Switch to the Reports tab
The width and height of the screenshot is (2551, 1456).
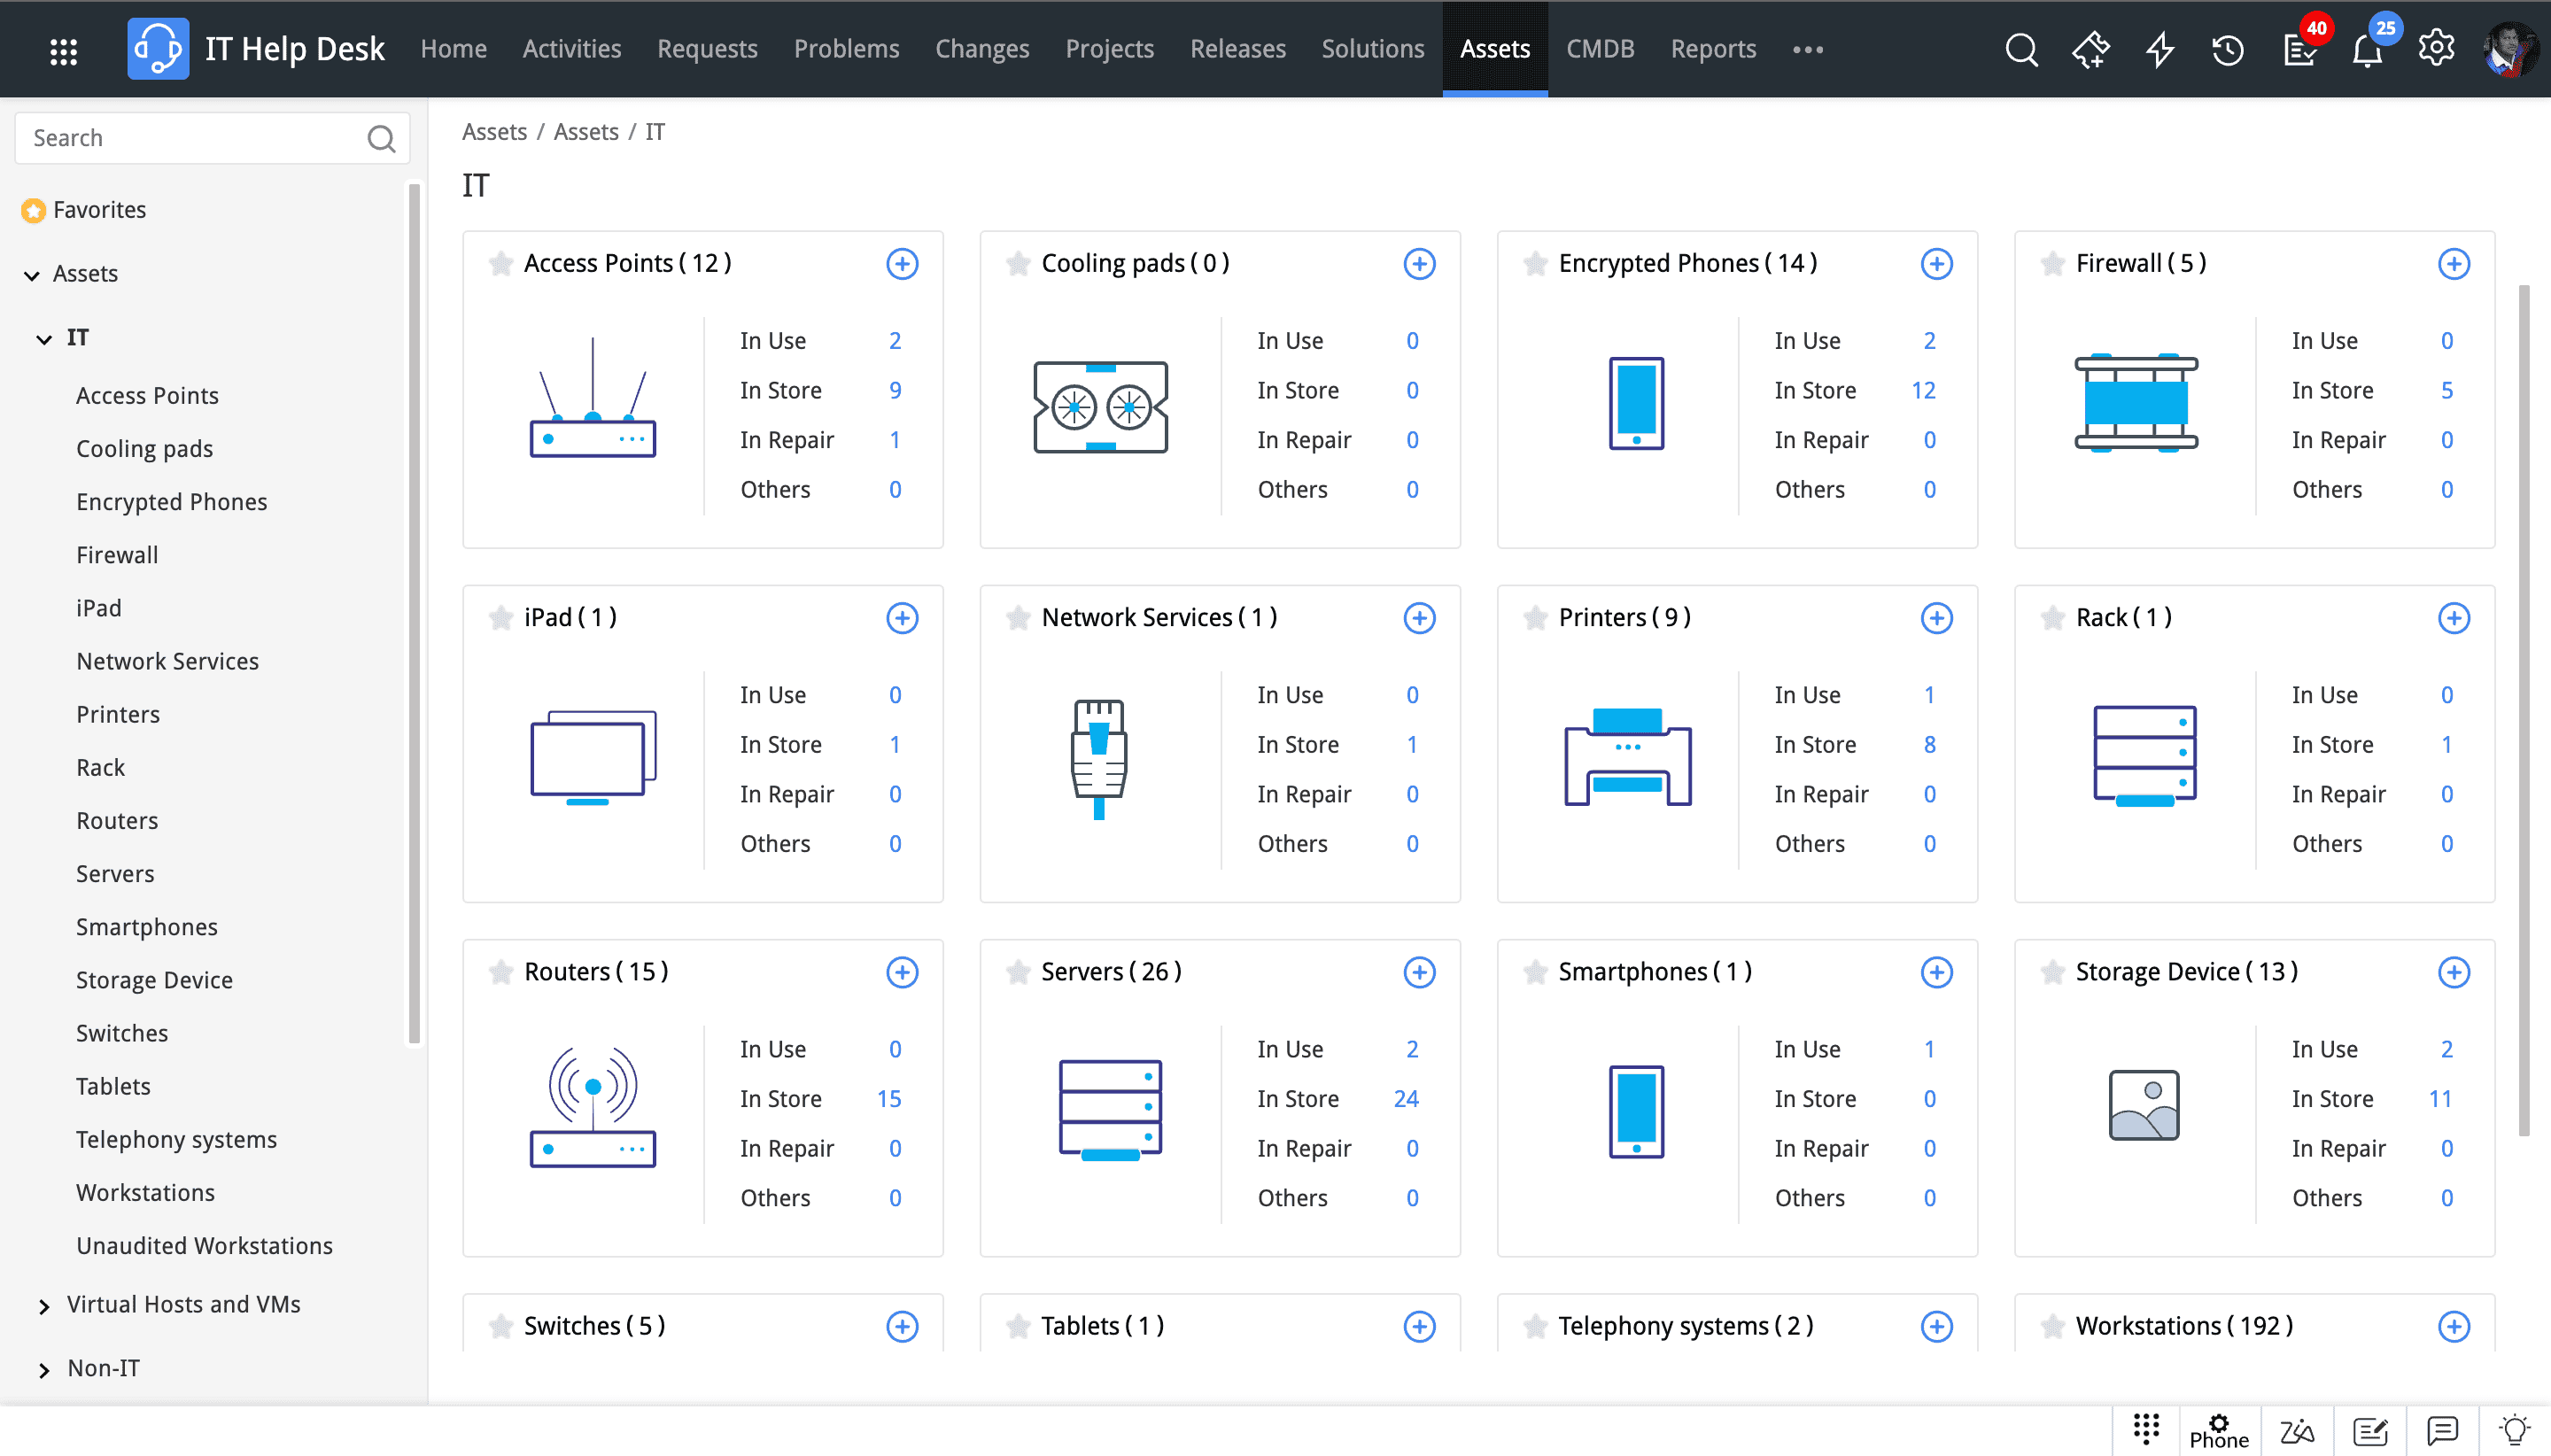point(1713,49)
